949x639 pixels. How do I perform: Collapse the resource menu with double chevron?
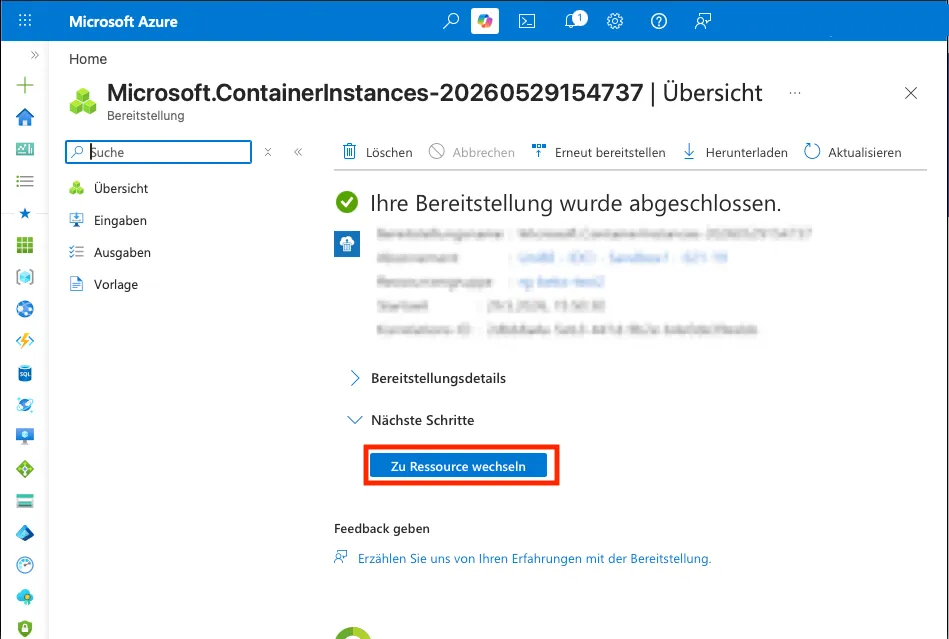coord(298,152)
